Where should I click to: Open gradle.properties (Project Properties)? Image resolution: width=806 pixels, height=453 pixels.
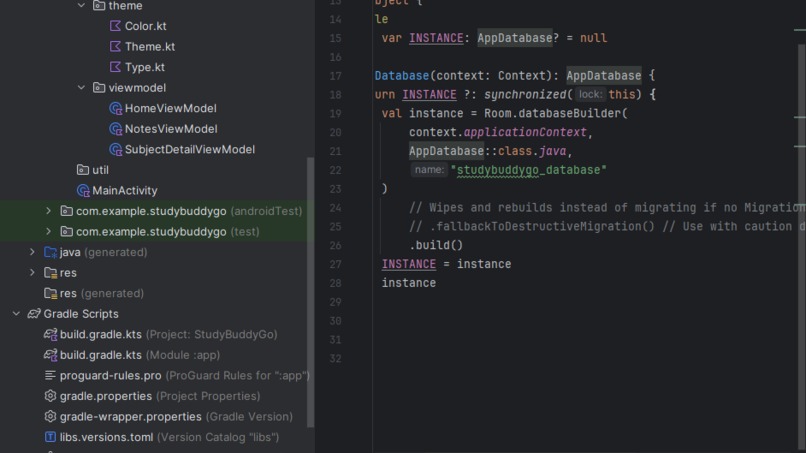pos(160,396)
